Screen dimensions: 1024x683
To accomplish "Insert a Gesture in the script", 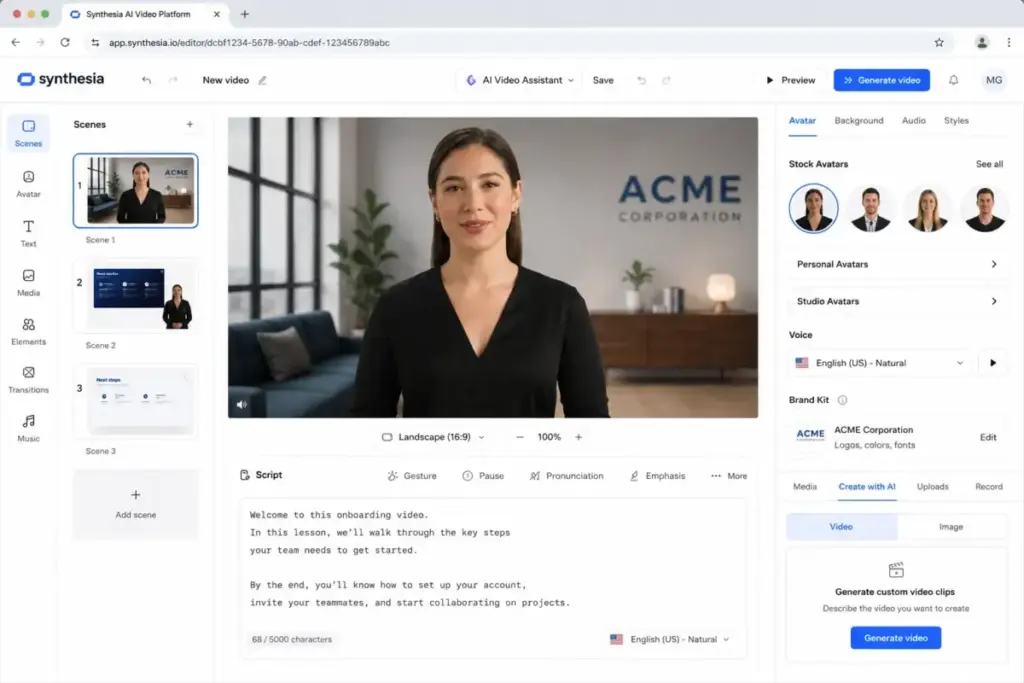I will [412, 475].
